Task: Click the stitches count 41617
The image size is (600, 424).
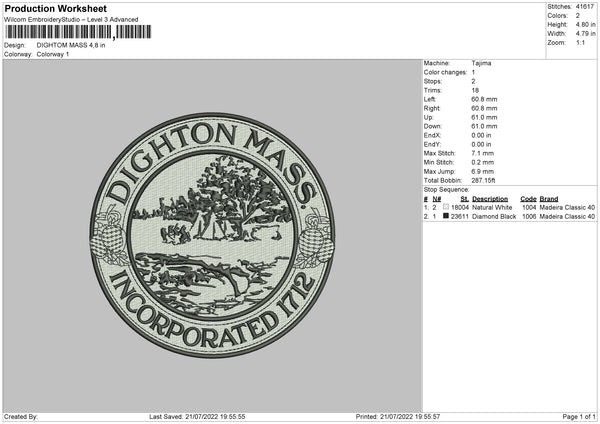Action: tap(585, 7)
